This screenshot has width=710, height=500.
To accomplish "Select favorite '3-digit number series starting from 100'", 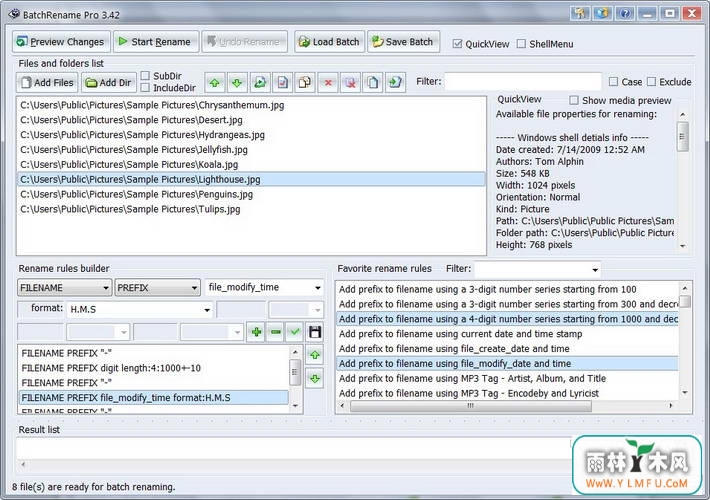I will (x=507, y=289).
